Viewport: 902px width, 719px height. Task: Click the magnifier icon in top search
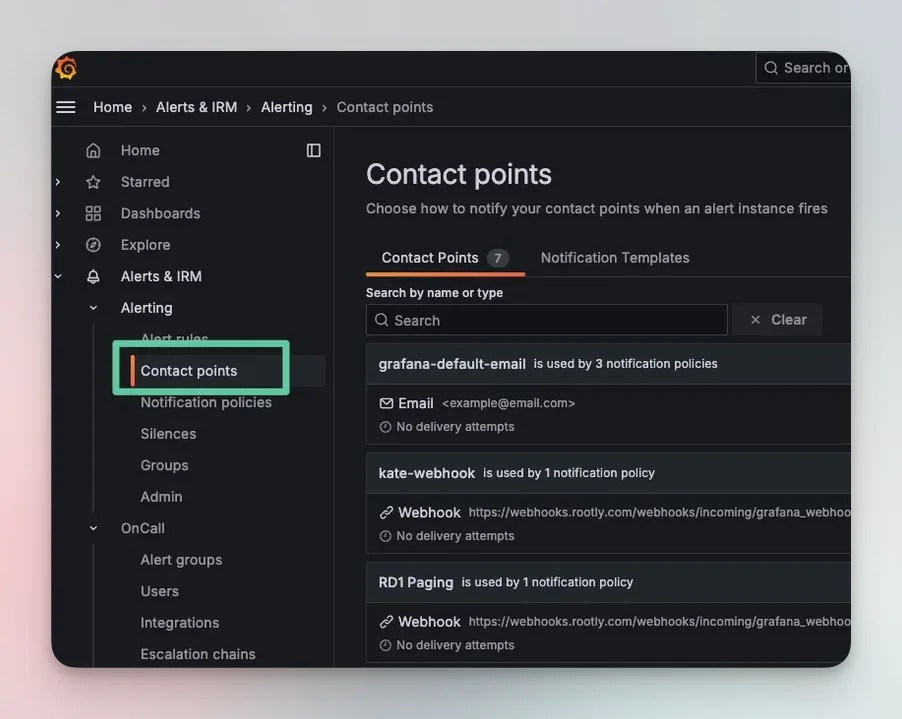pos(771,68)
